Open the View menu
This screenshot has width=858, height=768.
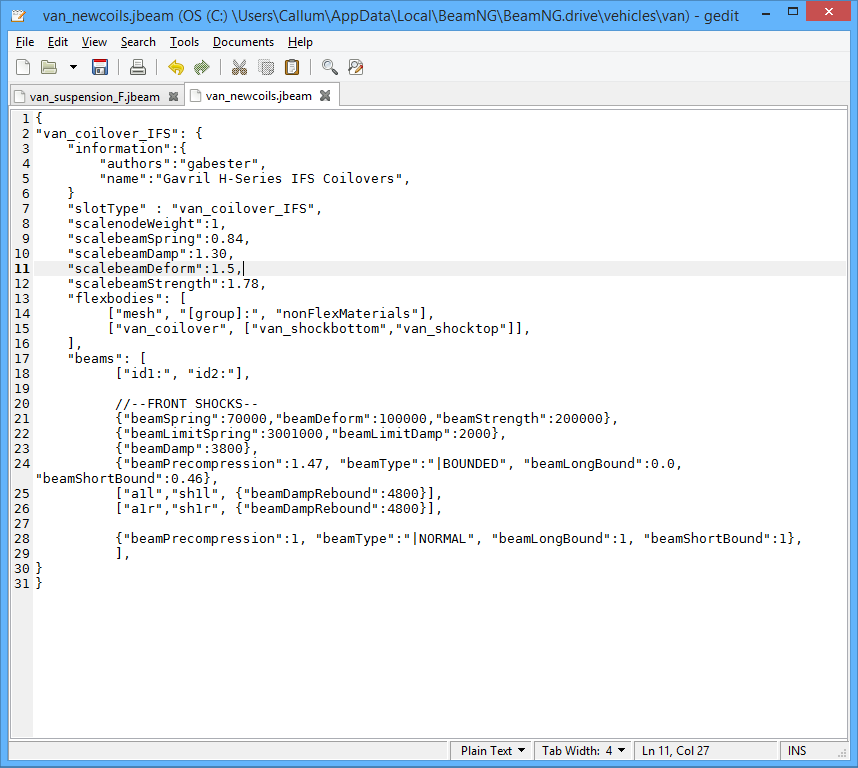point(94,42)
